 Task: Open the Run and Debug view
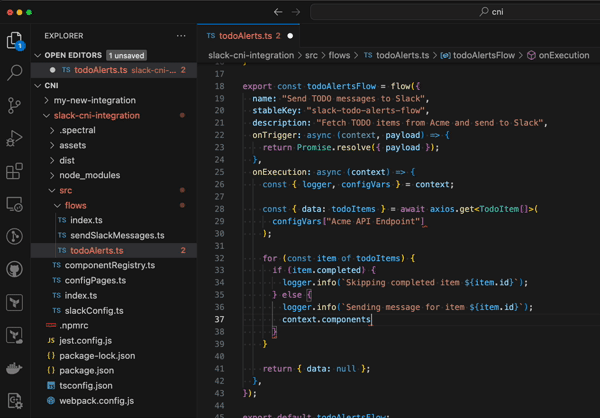[x=15, y=138]
